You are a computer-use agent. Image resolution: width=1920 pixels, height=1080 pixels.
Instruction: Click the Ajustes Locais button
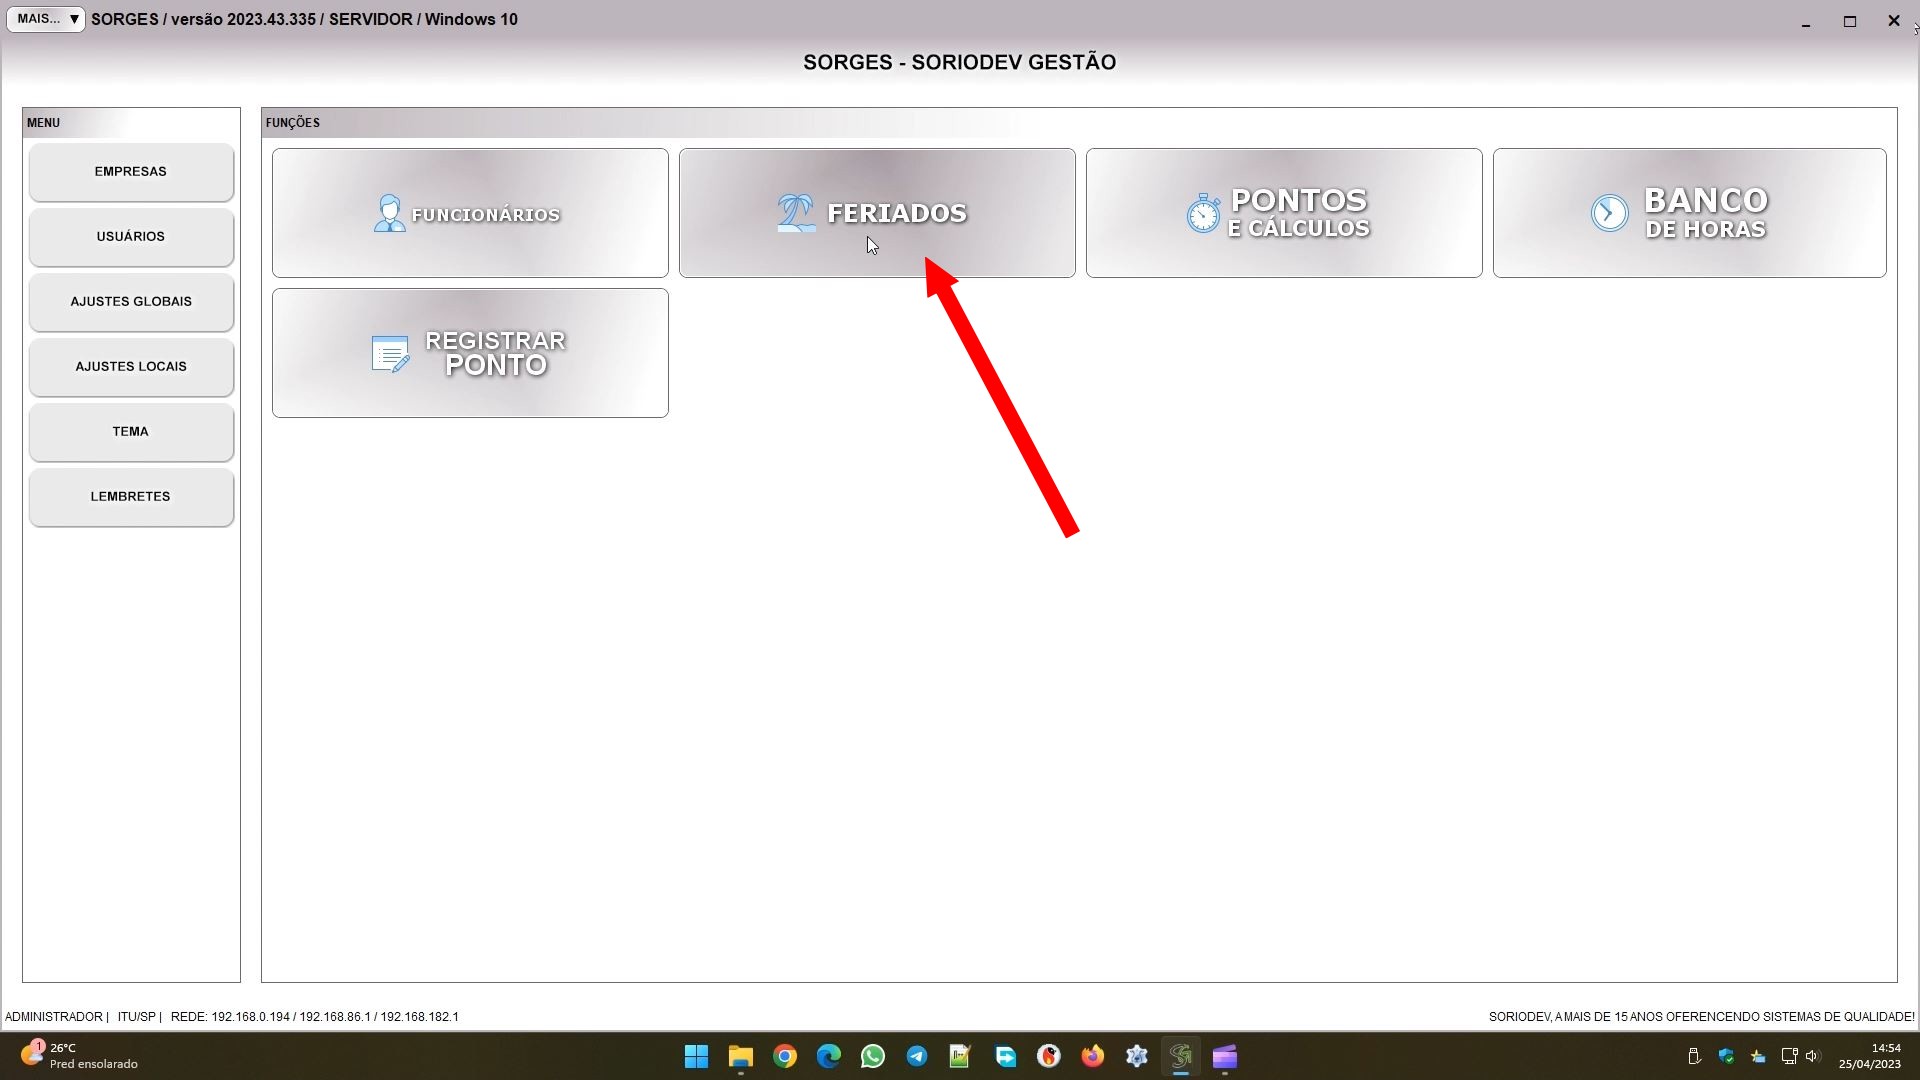[131, 367]
